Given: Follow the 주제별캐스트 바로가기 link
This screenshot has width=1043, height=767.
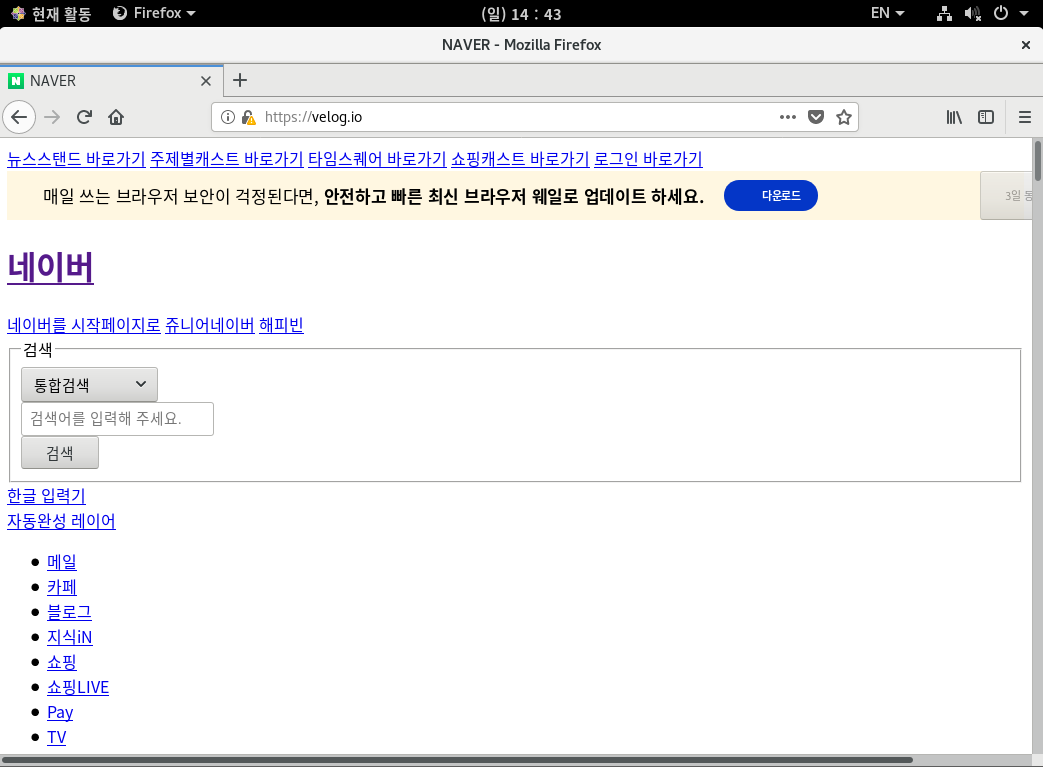Looking at the screenshot, I should 226,159.
